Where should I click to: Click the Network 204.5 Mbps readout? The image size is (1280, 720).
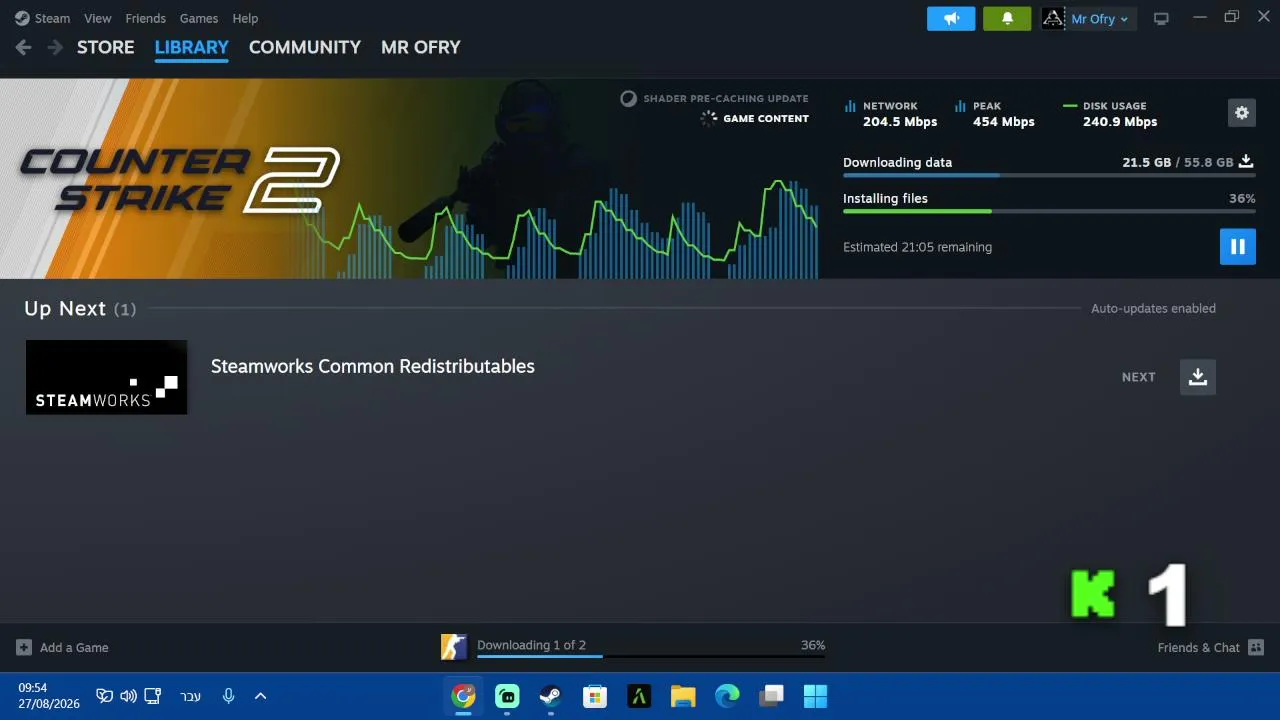pyautogui.click(x=891, y=114)
